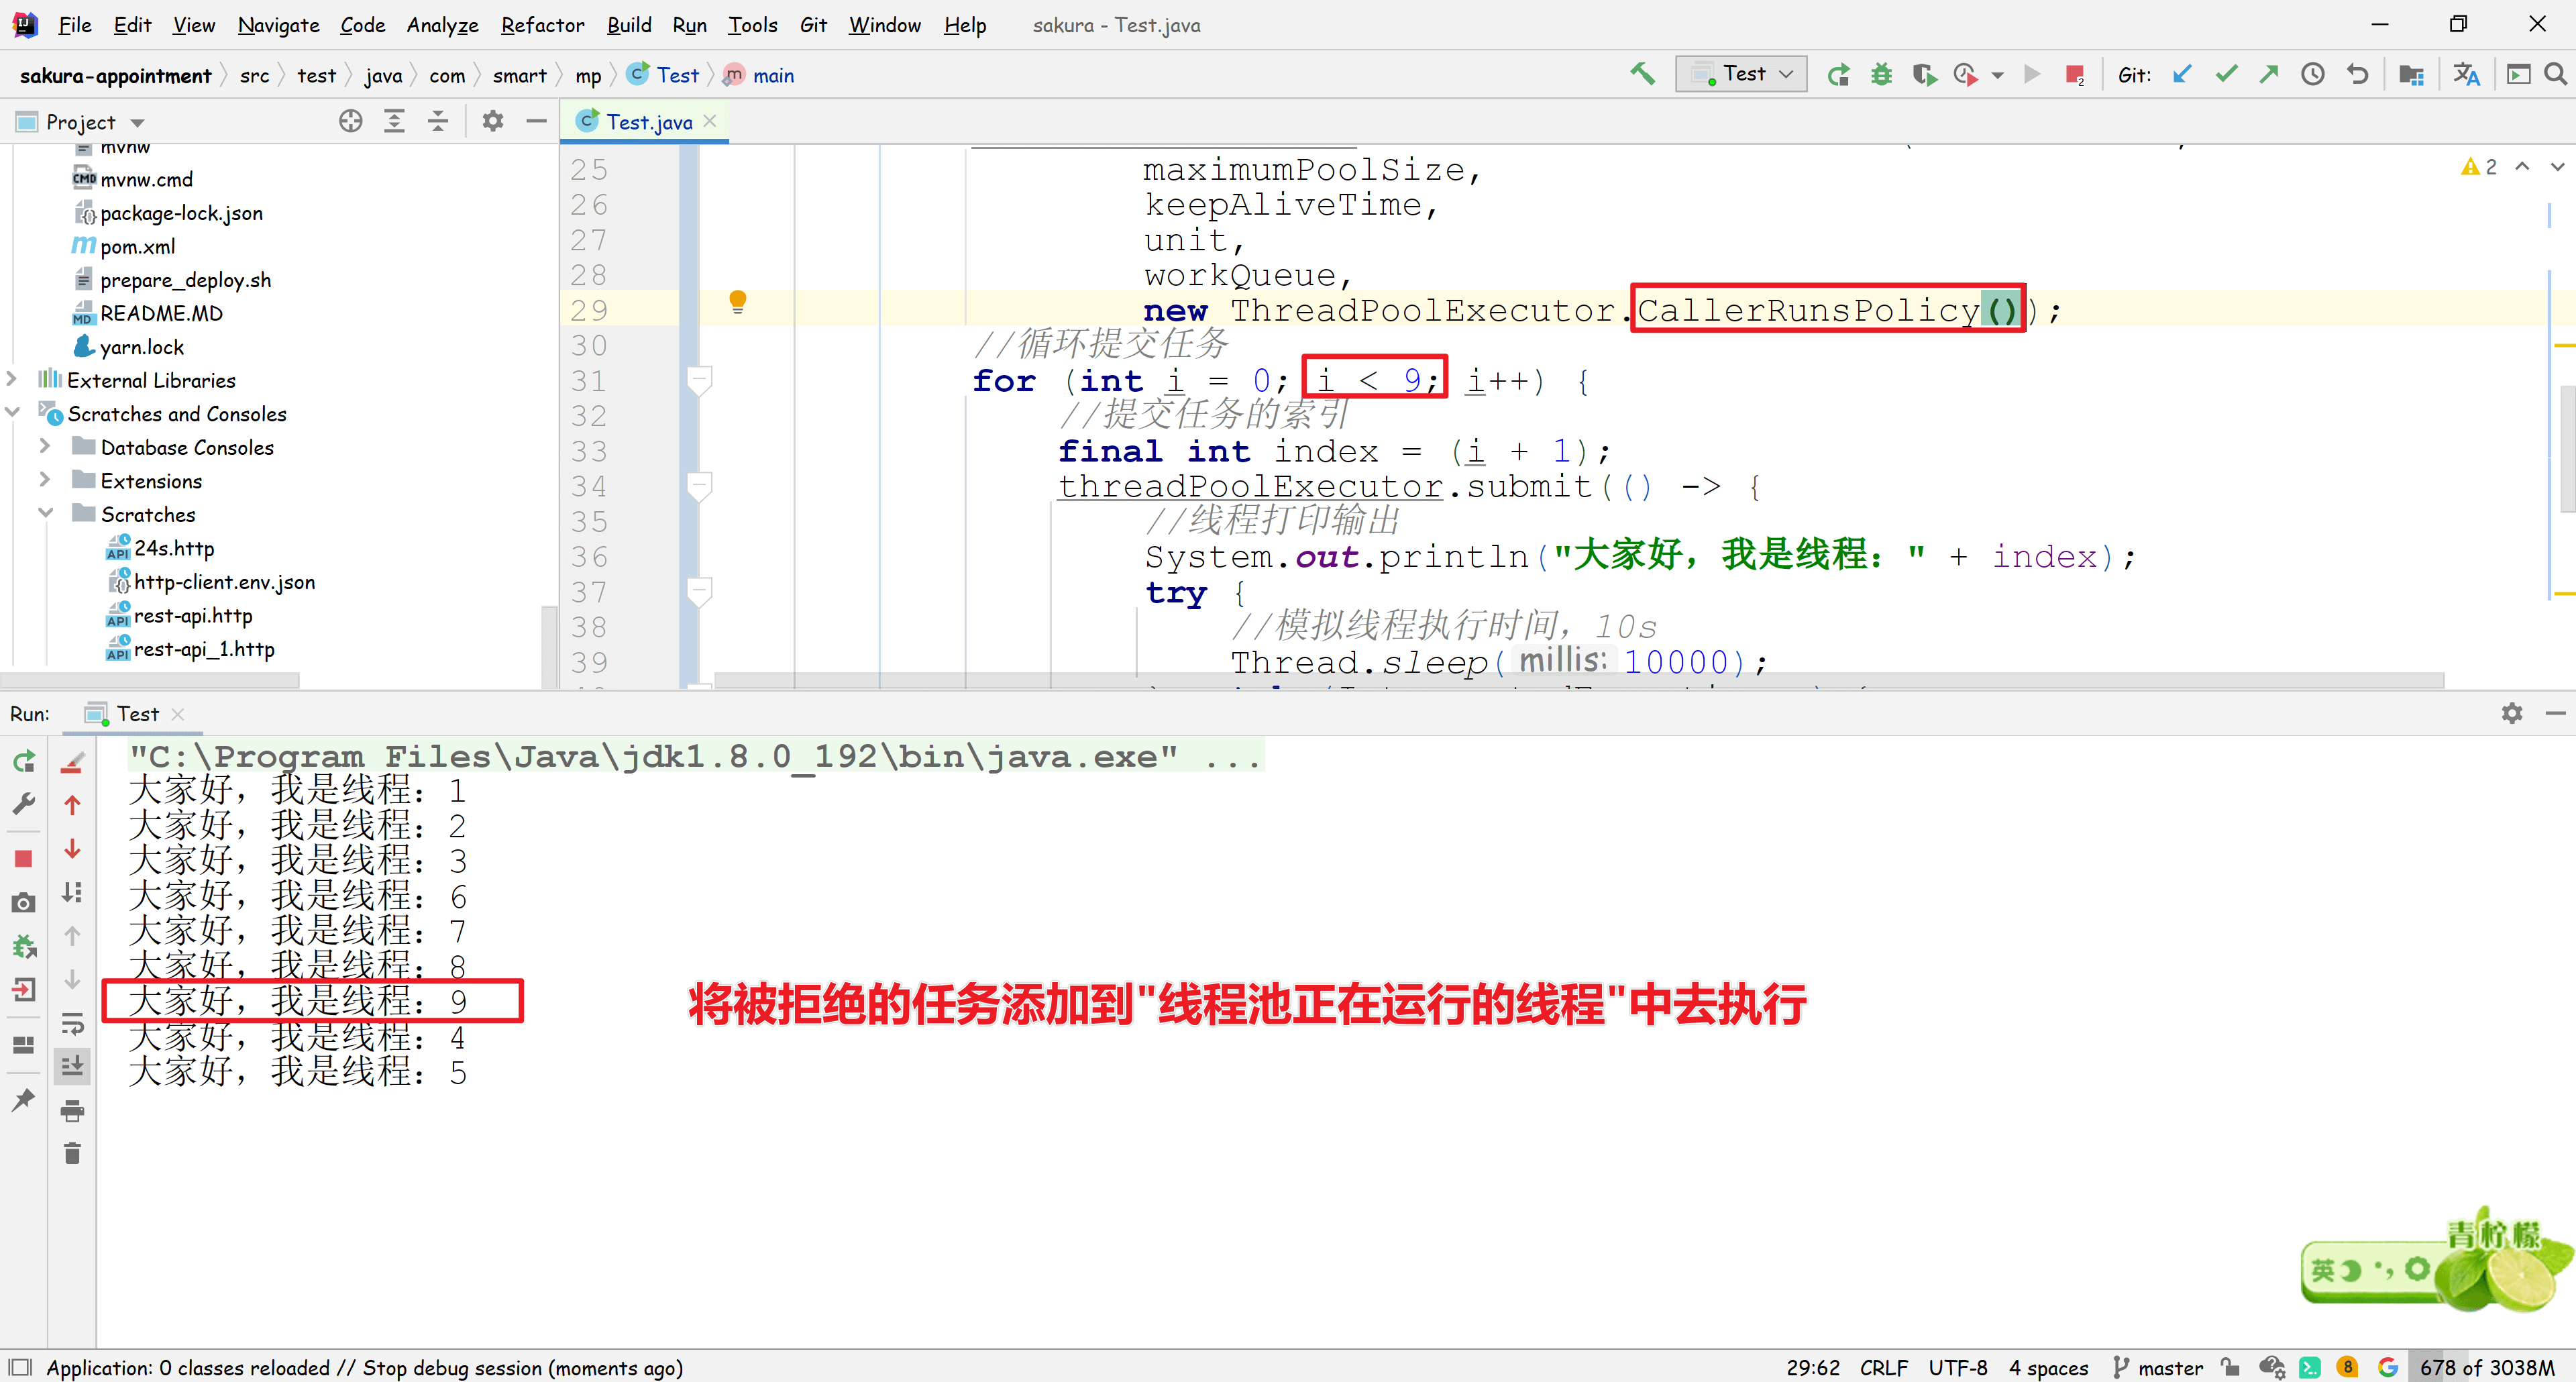Clear console output with trash icon

[72, 1154]
